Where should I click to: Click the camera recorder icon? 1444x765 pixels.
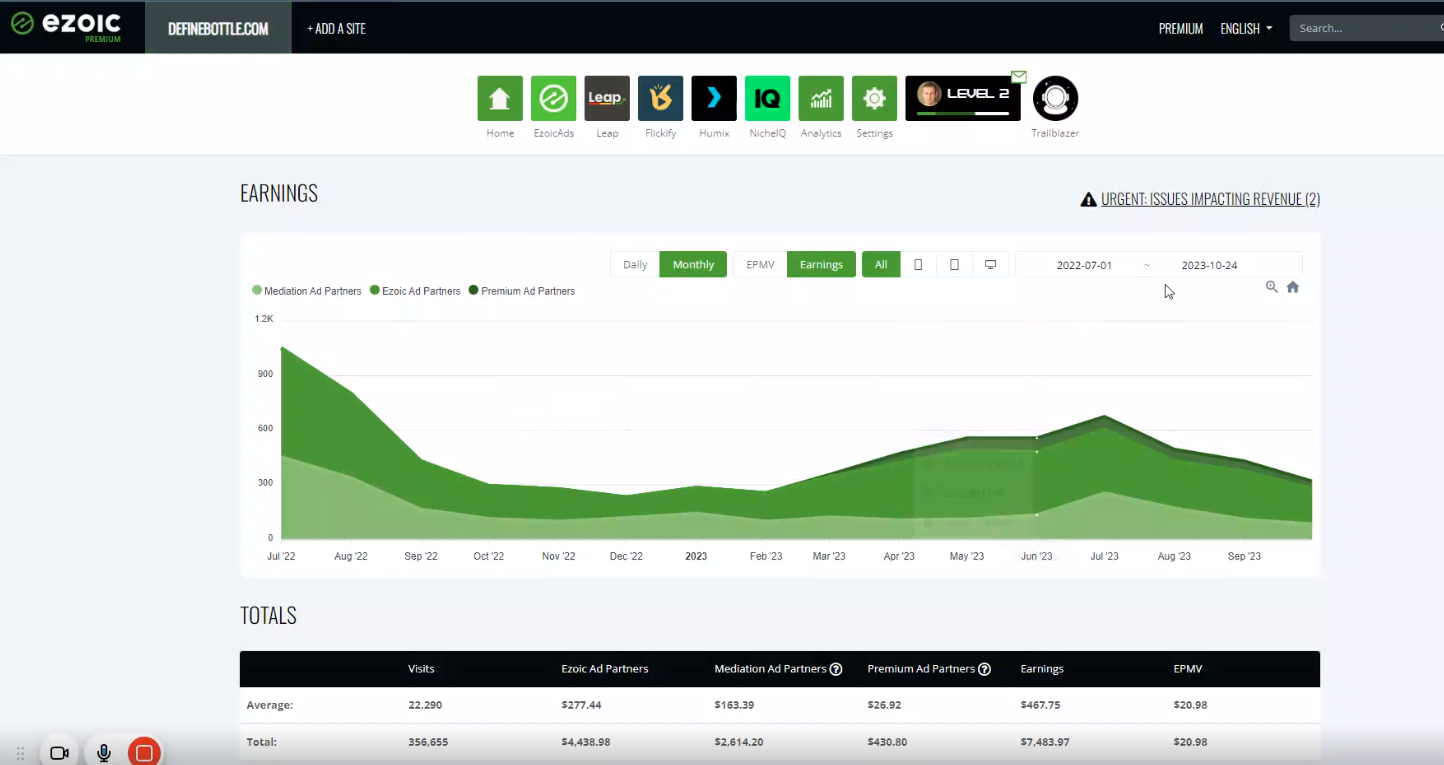tap(59, 753)
